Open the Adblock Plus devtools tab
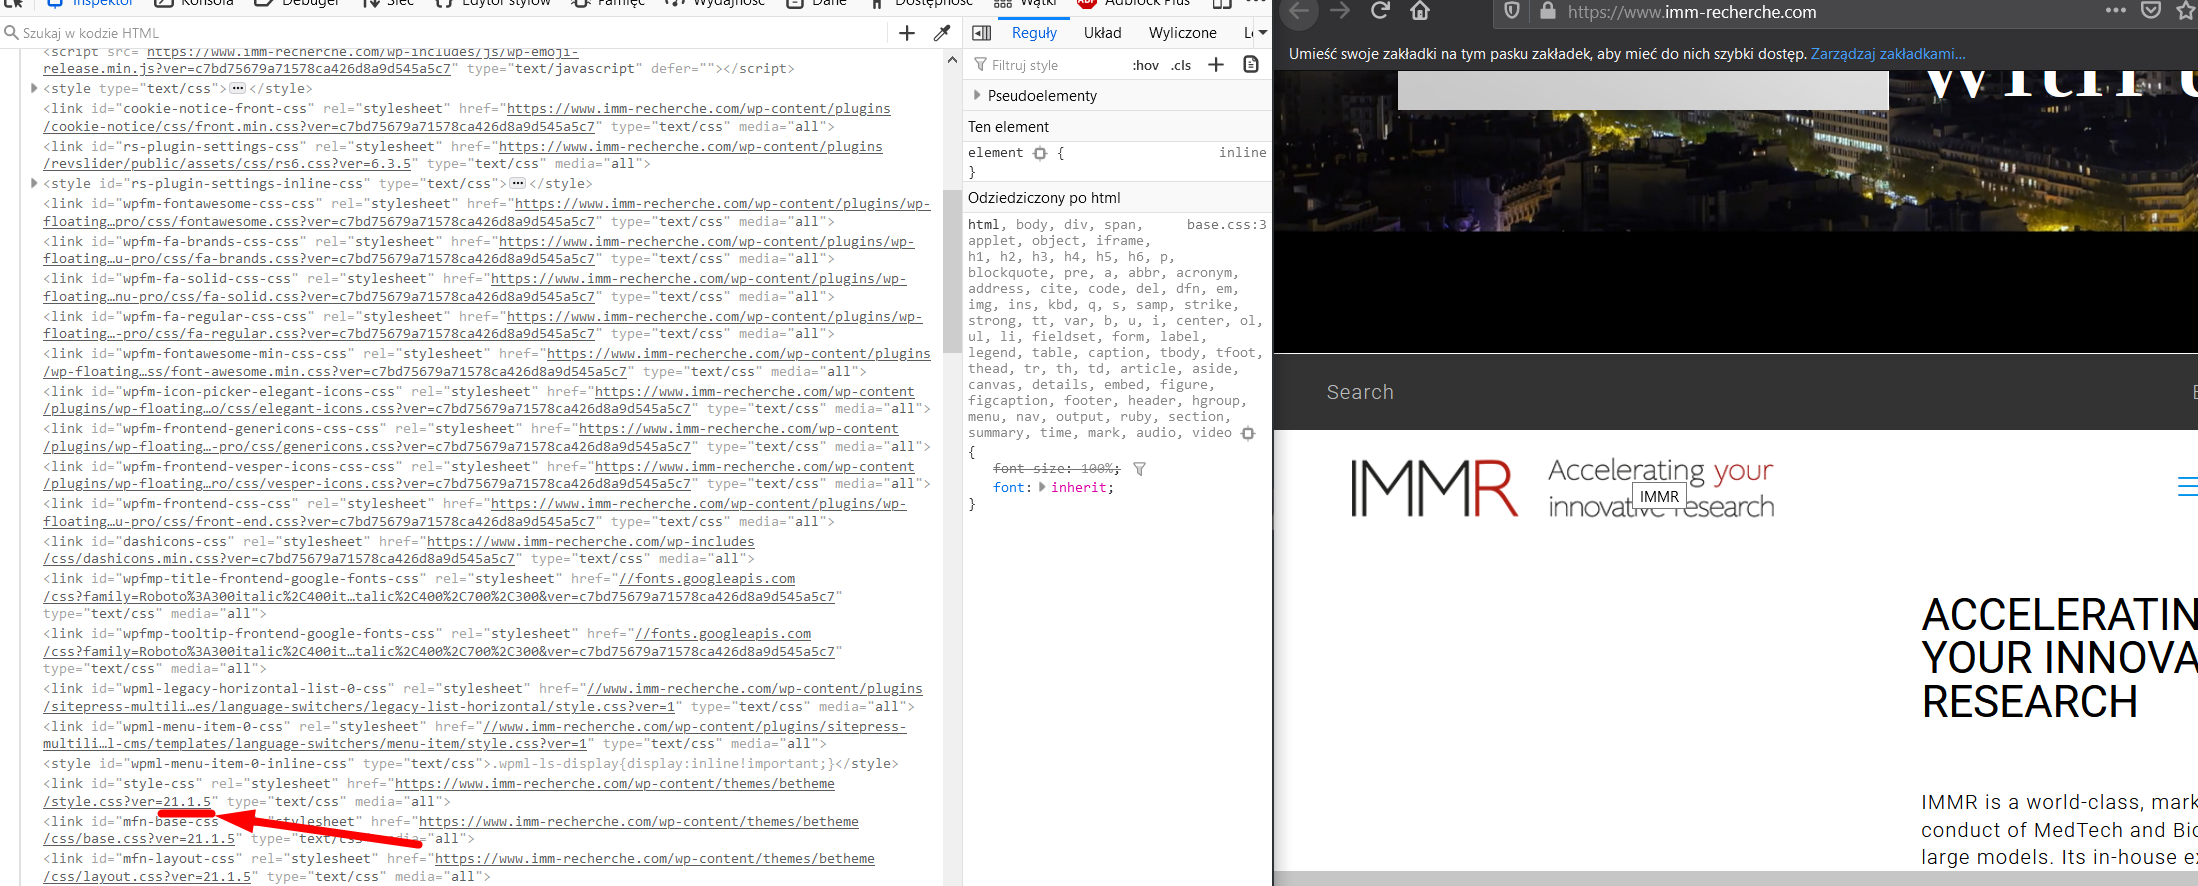The width and height of the screenshot is (2198, 886). tap(1133, 3)
